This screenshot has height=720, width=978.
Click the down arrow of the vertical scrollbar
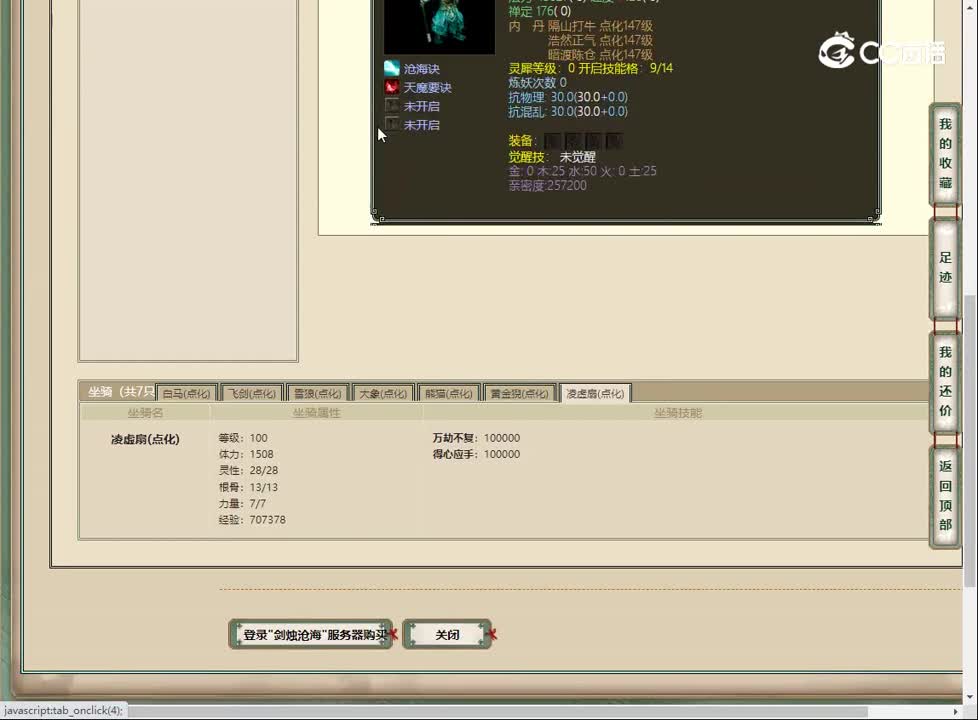coord(969,697)
